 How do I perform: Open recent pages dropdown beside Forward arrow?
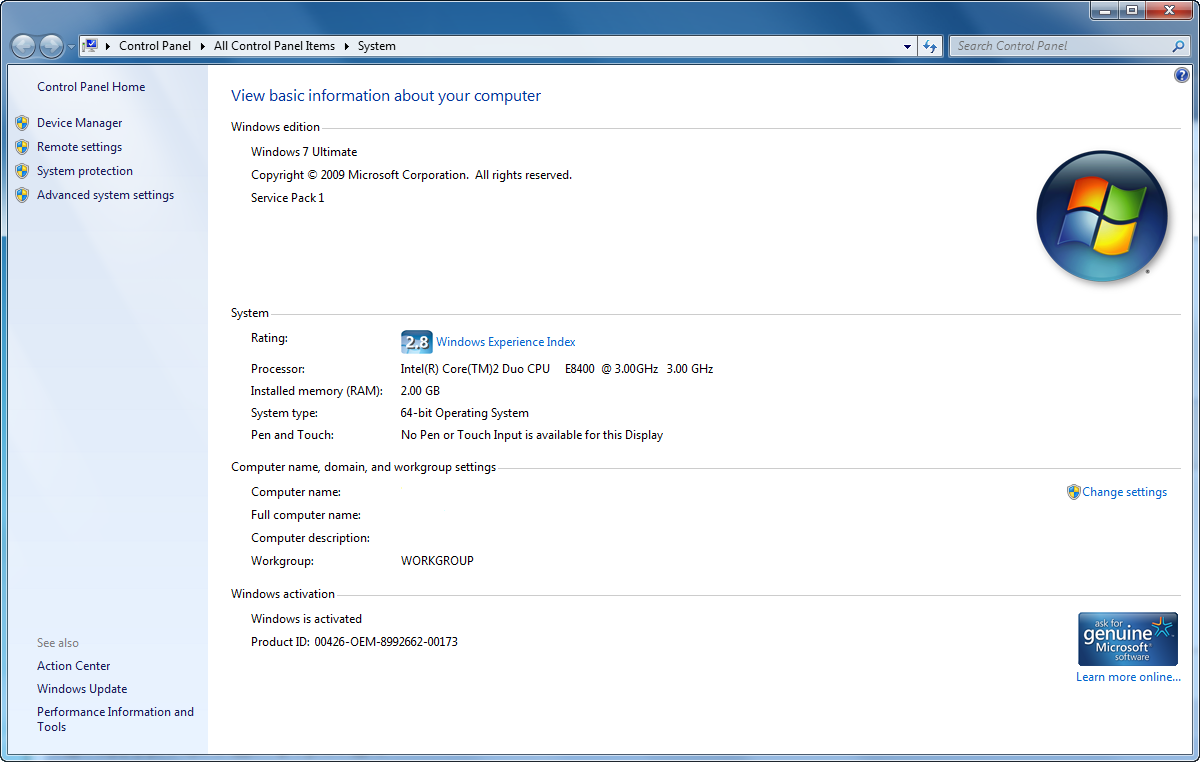click(x=71, y=47)
